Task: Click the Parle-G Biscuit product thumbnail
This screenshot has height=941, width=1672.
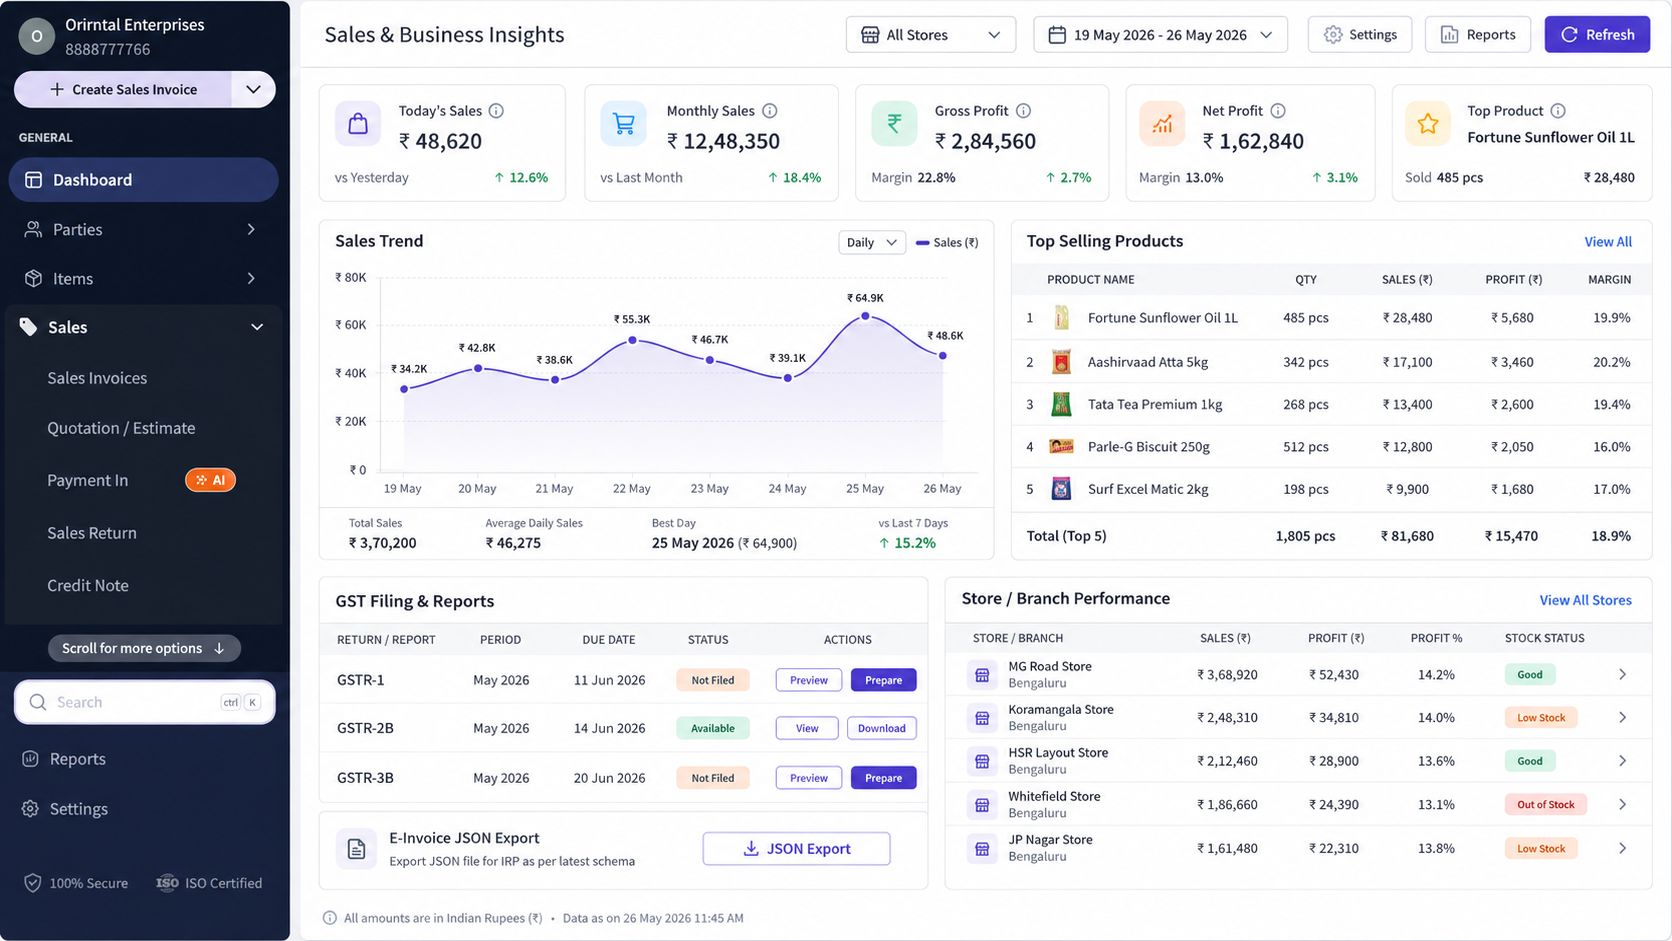Action: point(1061,447)
